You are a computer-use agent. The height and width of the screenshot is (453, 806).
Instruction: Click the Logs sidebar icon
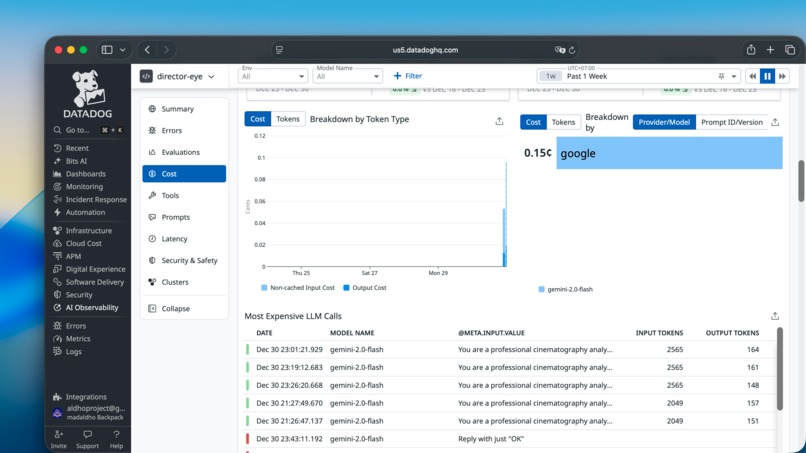point(57,352)
